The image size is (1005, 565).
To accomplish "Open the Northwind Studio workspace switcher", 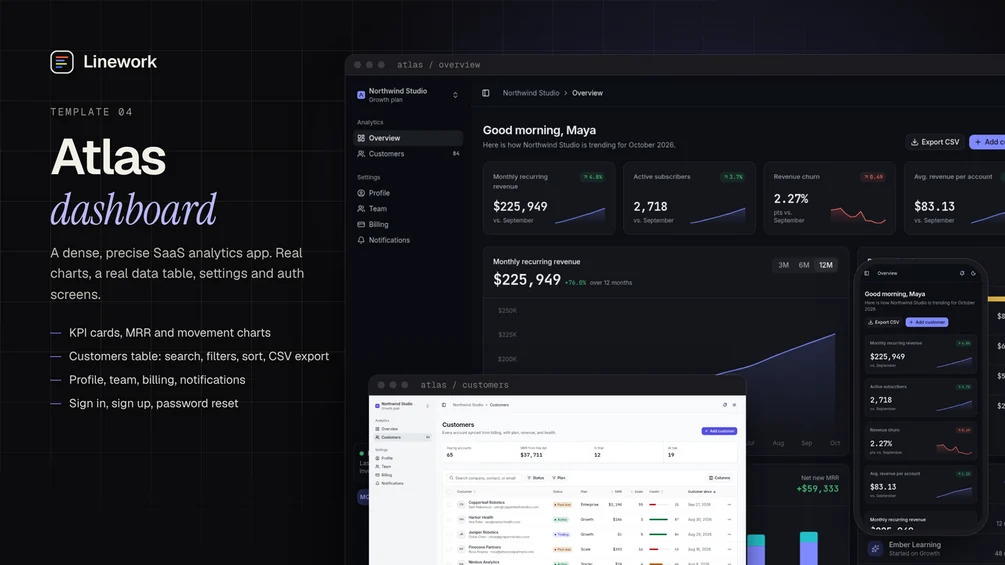I will [x=408, y=95].
